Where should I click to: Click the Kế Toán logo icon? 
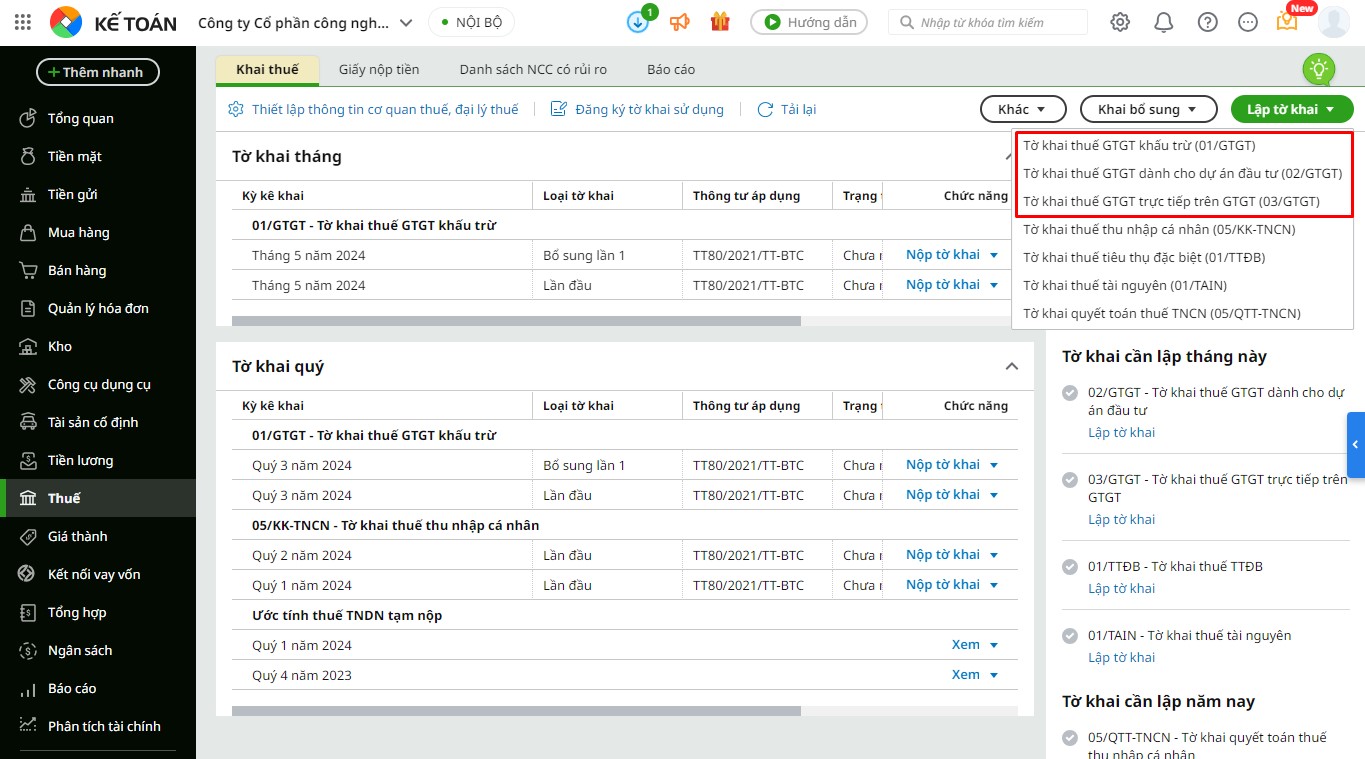pyautogui.click(x=66, y=22)
